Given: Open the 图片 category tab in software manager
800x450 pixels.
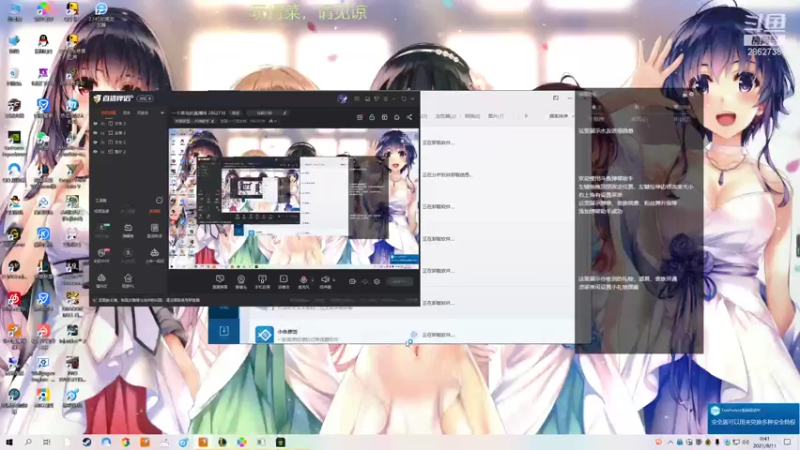Looking at the screenshot, I should pos(495,116).
